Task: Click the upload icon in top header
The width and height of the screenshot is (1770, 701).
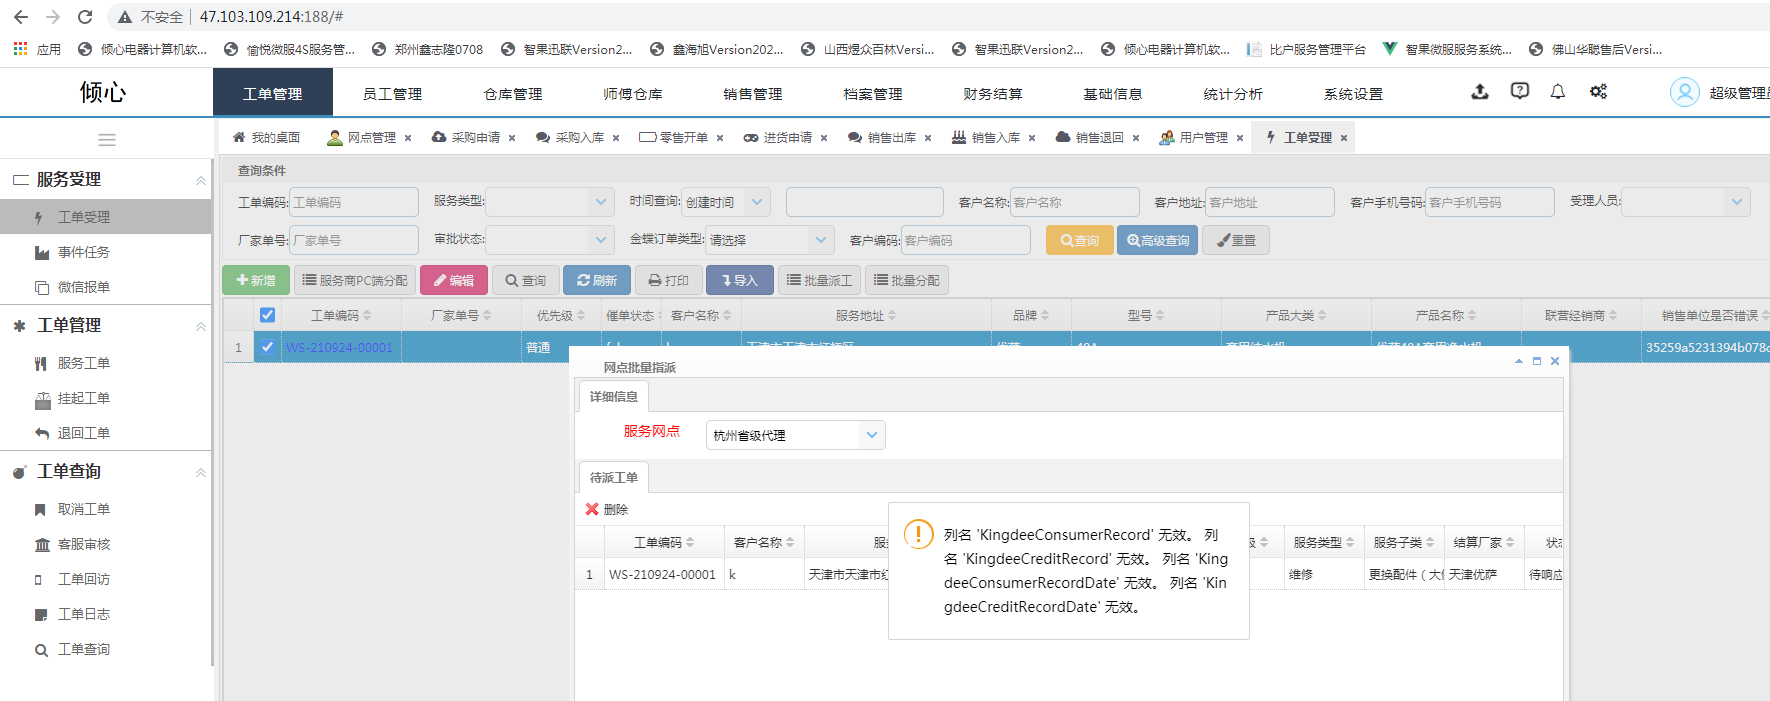Action: pos(1480,92)
